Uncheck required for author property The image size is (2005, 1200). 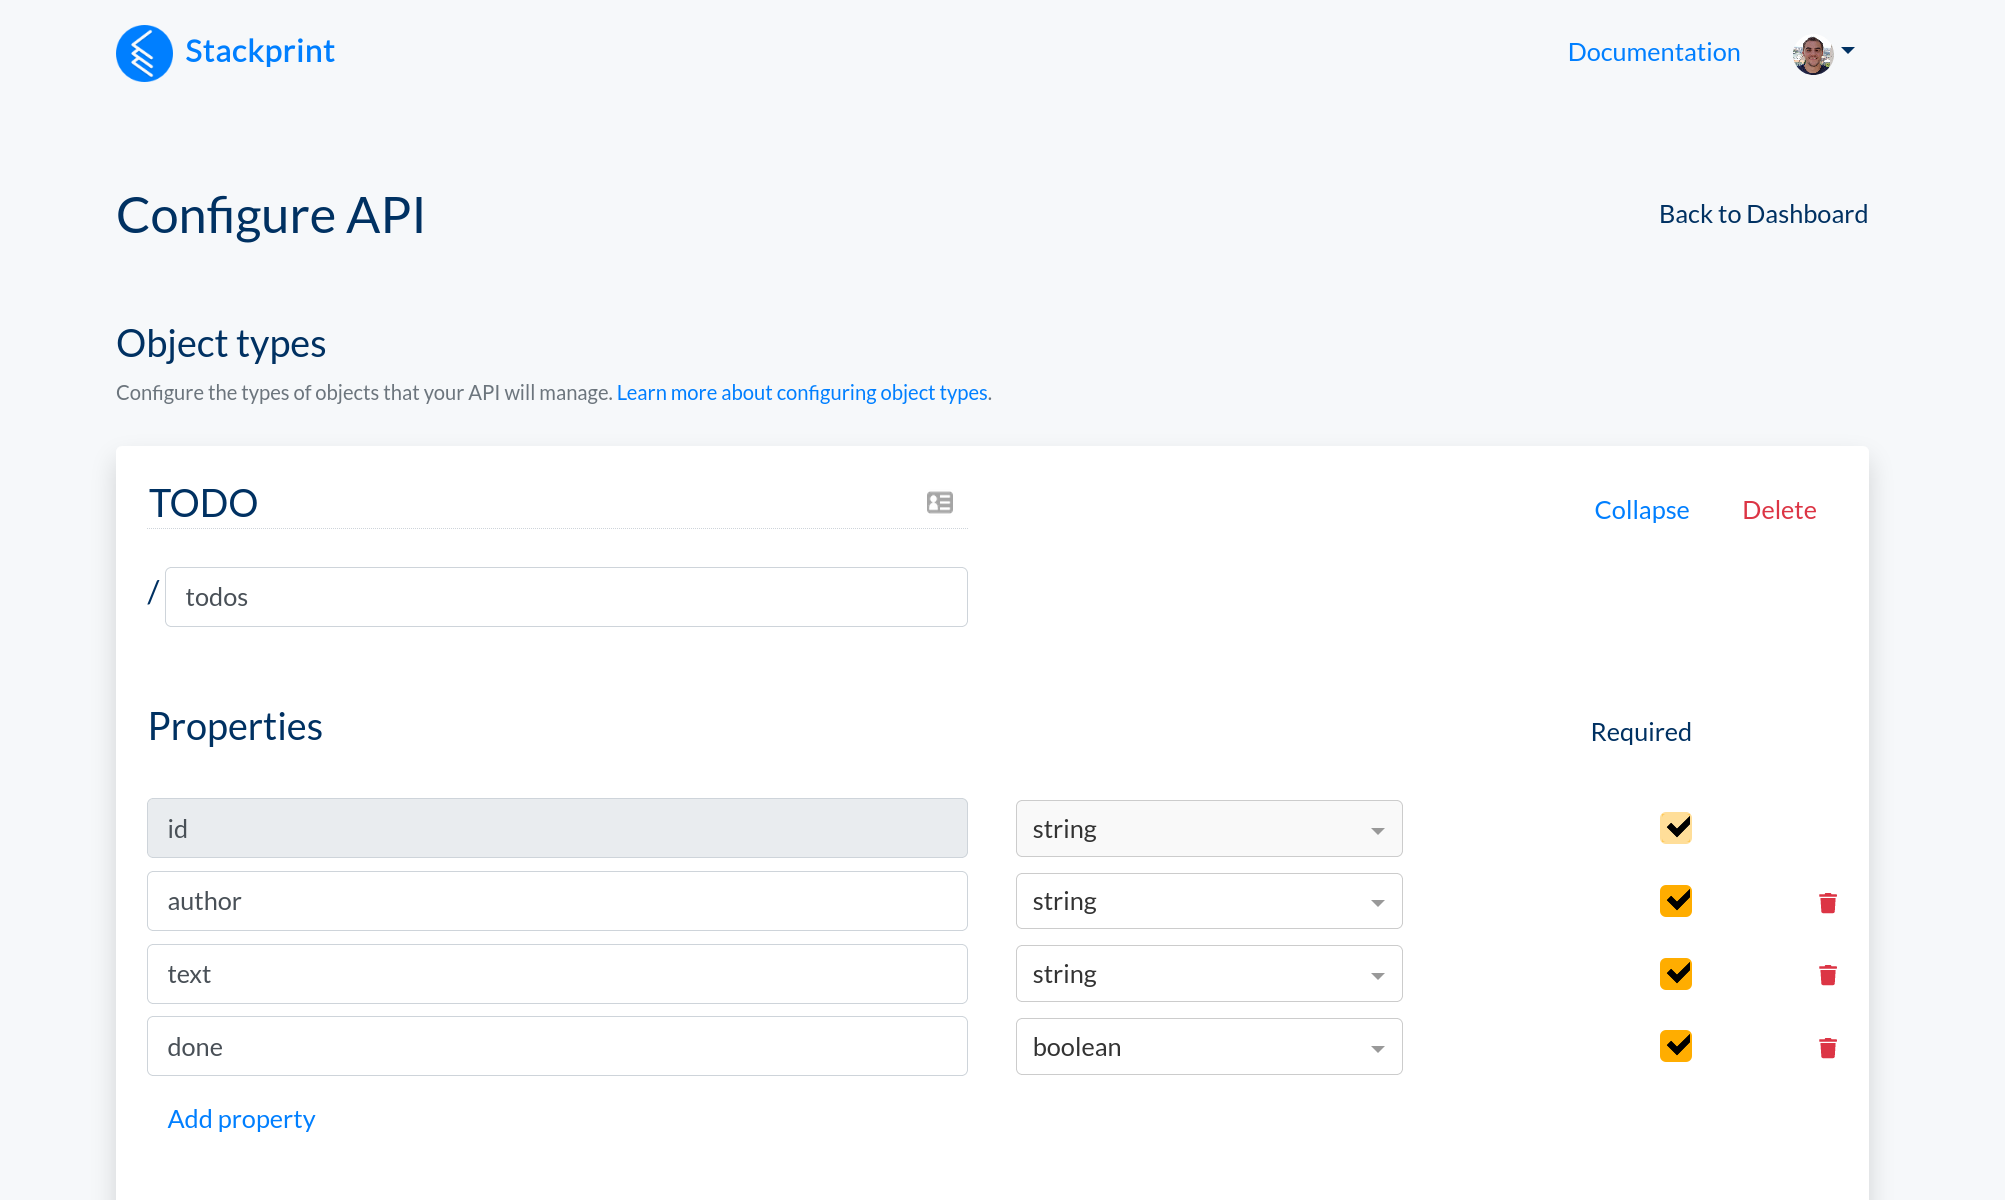click(1675, 901)
